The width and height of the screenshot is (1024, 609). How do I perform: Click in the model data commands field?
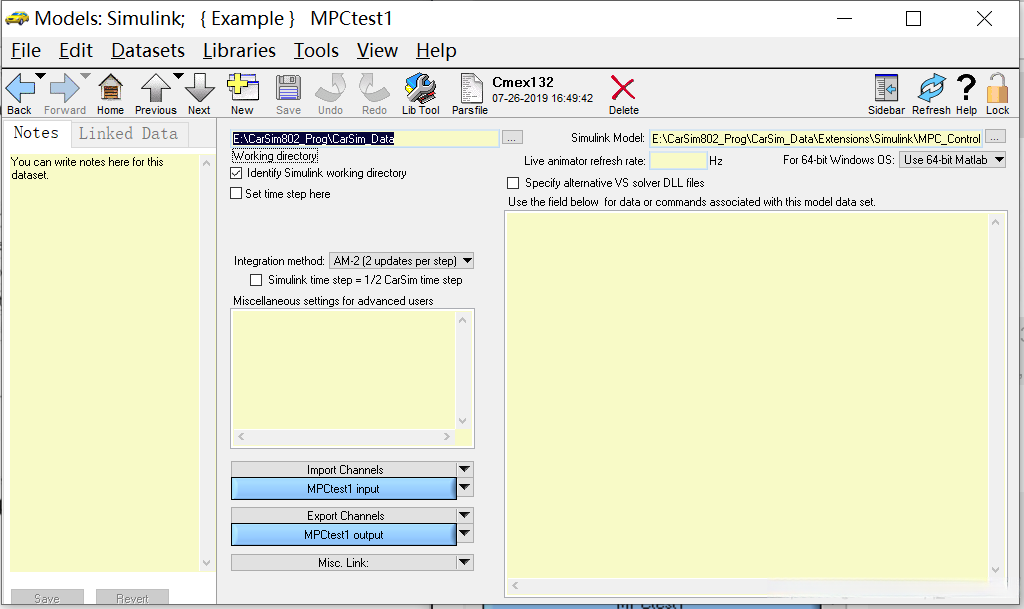point(747,396)
